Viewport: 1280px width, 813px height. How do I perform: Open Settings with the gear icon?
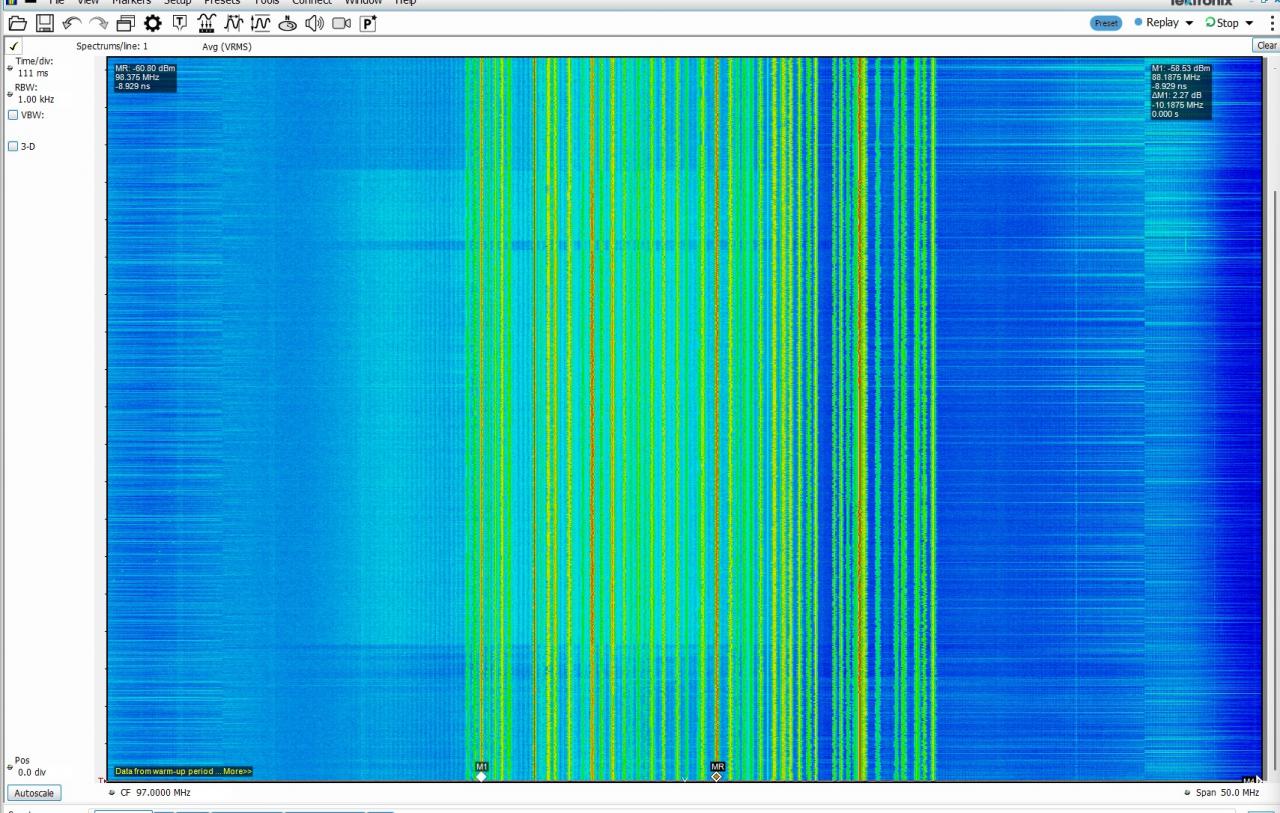pos(152,23)
